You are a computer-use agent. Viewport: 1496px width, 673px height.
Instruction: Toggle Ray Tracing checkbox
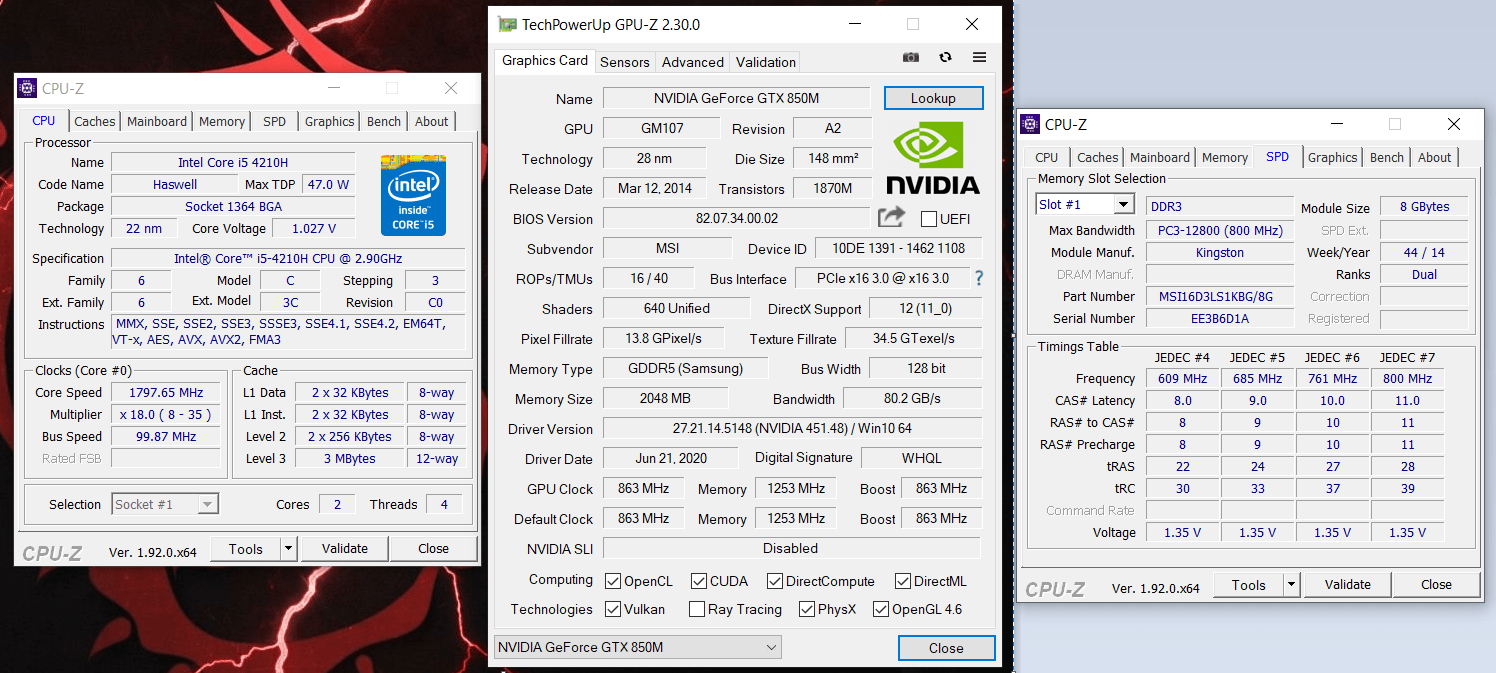(697, 609)
